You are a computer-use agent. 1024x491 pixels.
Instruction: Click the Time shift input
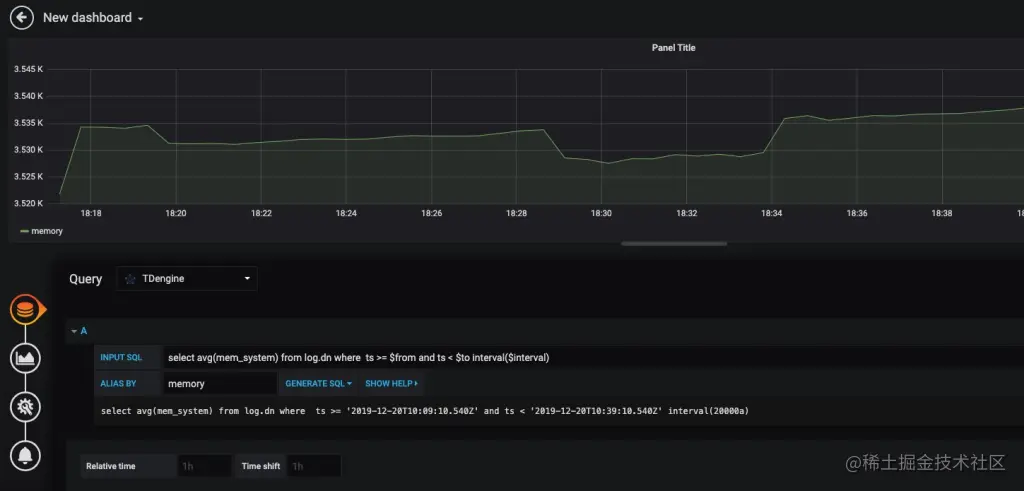coord(314,466)
